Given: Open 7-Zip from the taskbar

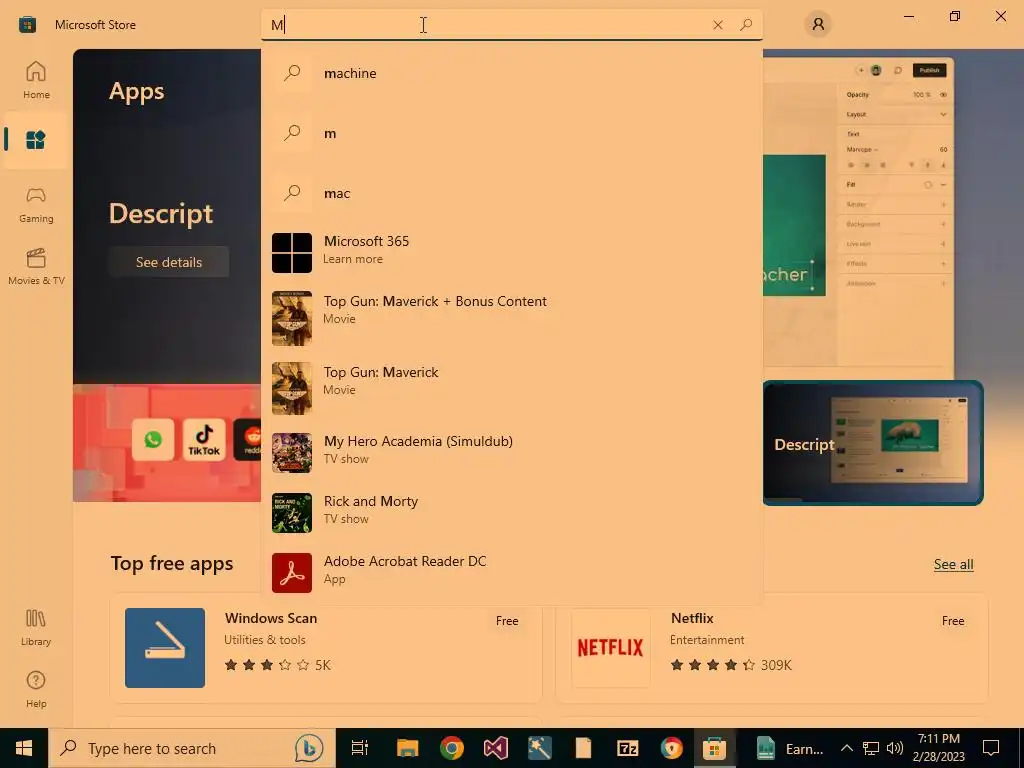Looking at the screenshot, I should pos(628,748).
